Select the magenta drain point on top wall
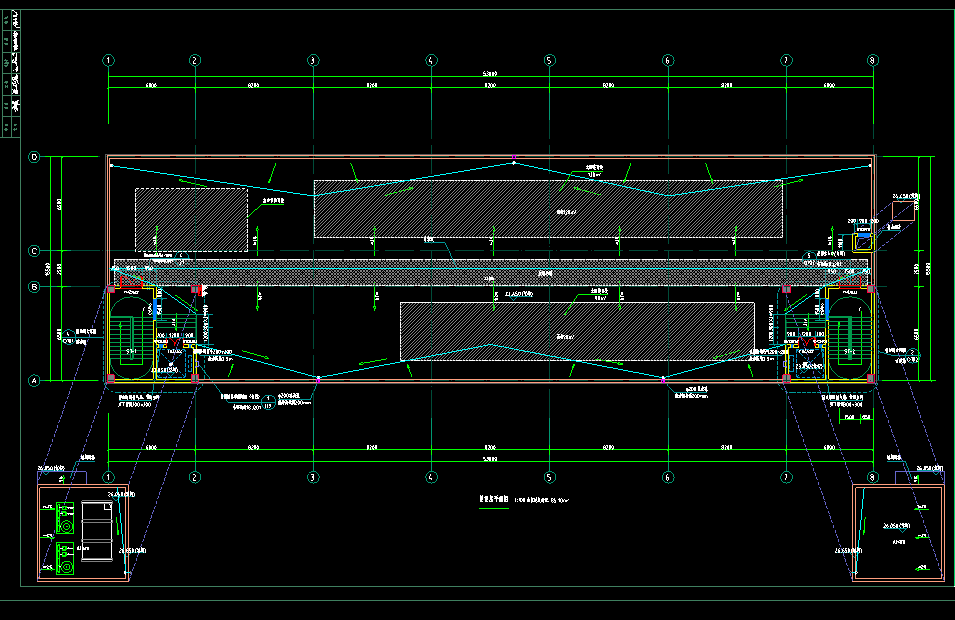 pyautogui.click(x=513, y=160)
